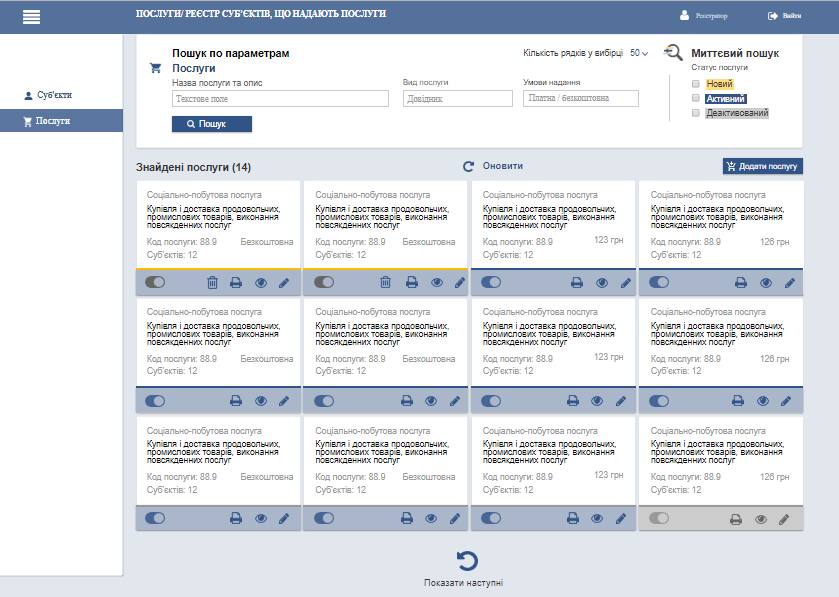Open the hamburger menu in the header
The width and height of the screenshot is (839, 597).
coord(30,17)
